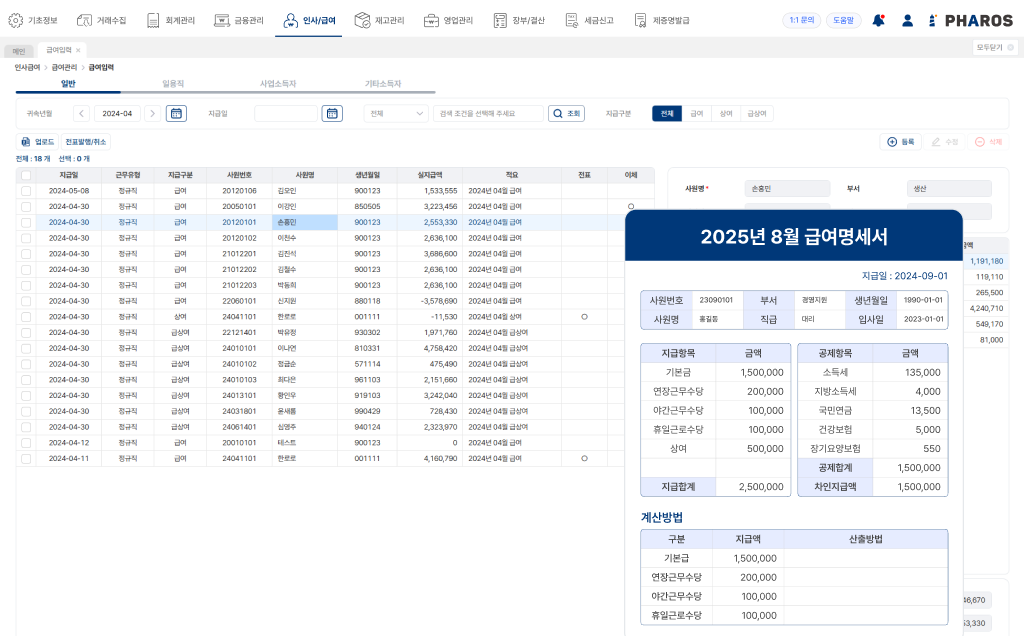The height and width of the screenshot is (636, 1024).
Task: Open the notification bell icon
Action: click(x=878, y=20)
